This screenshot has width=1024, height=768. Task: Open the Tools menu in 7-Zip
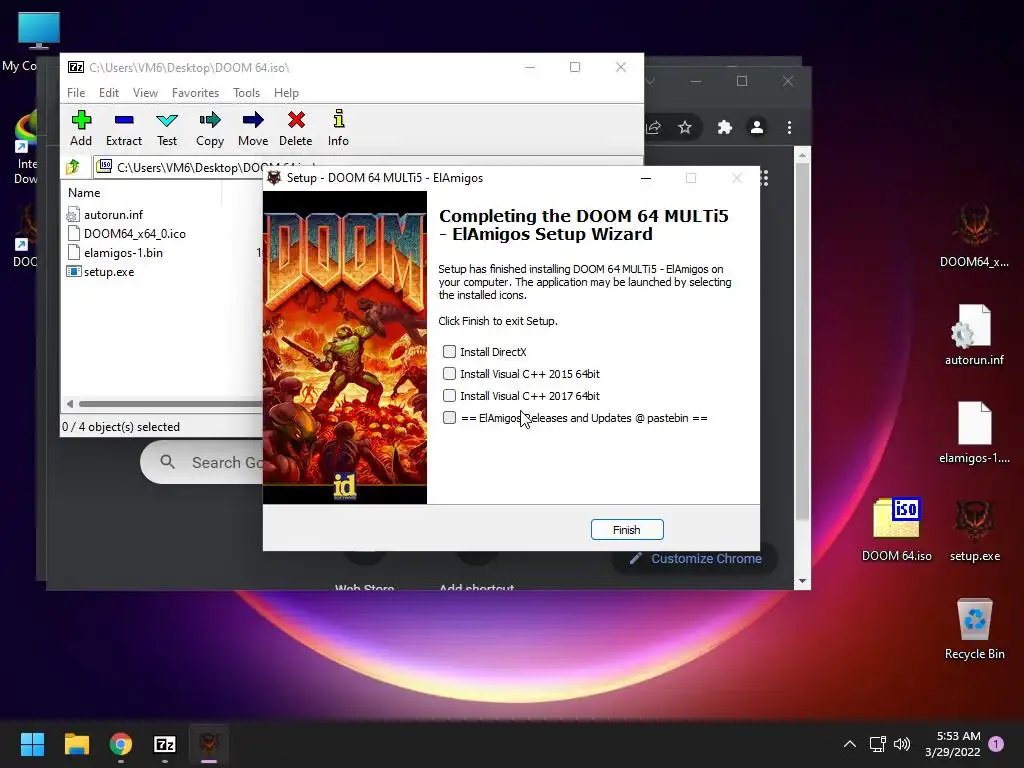point(246,93)
